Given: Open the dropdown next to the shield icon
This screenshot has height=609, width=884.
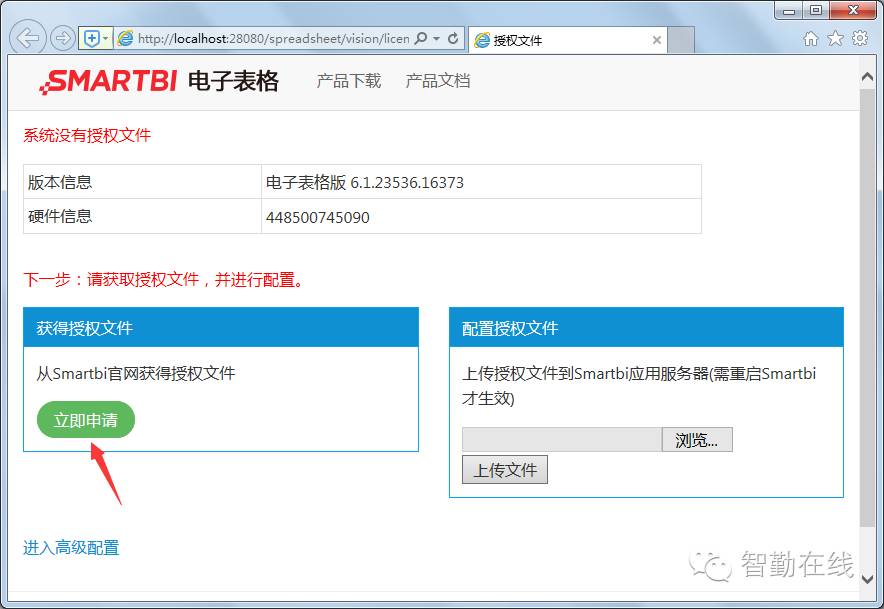Looking at the screenshot, I should [106, 38].
